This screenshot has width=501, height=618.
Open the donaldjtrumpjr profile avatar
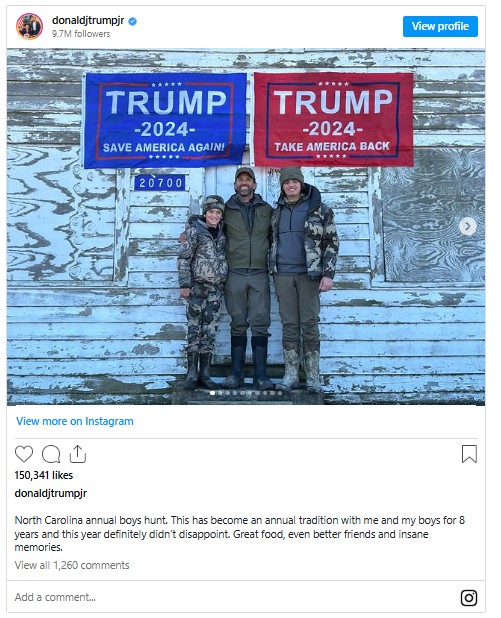click(29, 26)
